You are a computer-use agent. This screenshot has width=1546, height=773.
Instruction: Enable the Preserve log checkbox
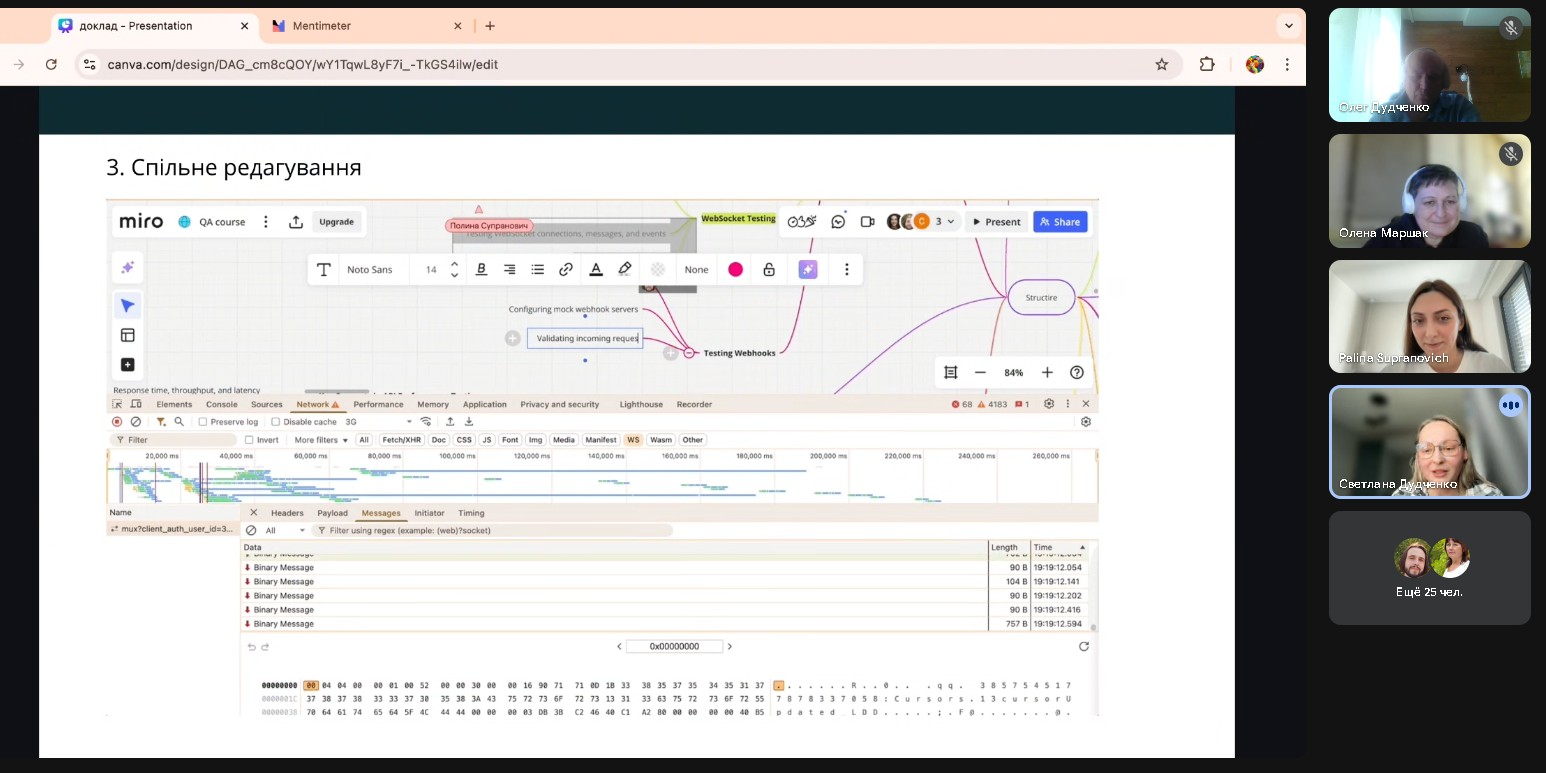[203, 422]
